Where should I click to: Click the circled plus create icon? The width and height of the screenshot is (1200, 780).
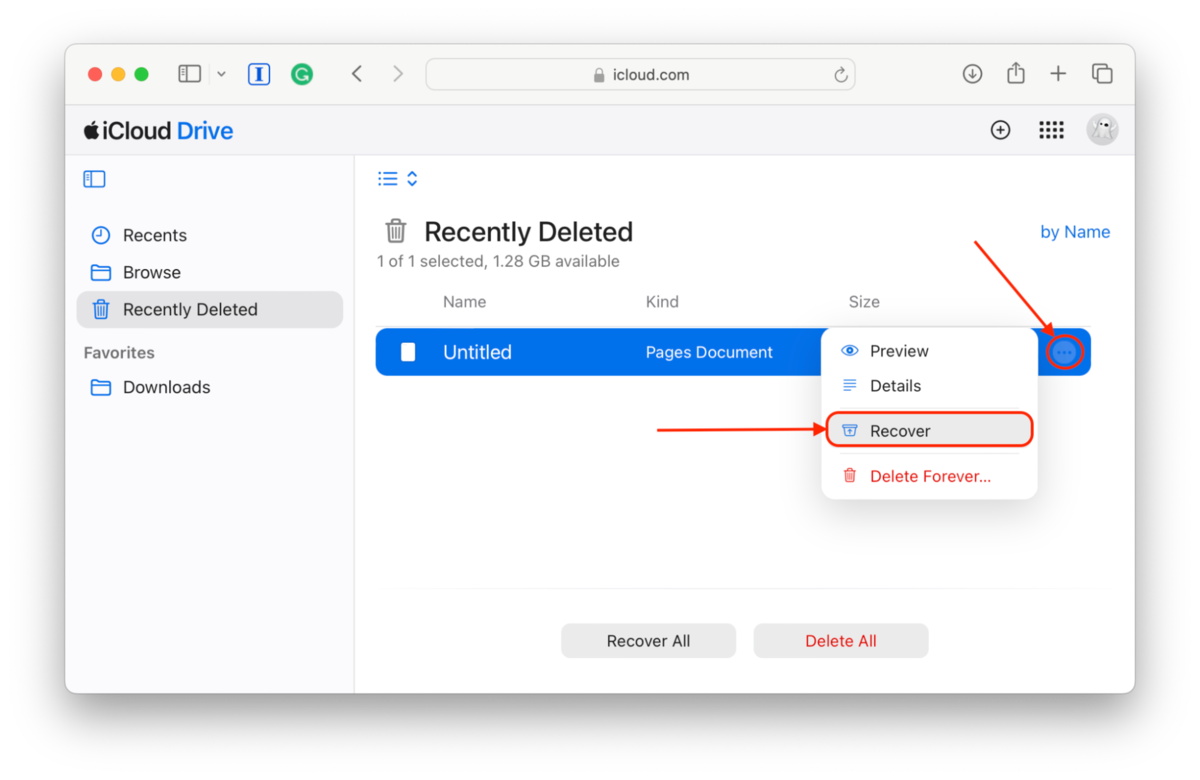click(1000, 130)
